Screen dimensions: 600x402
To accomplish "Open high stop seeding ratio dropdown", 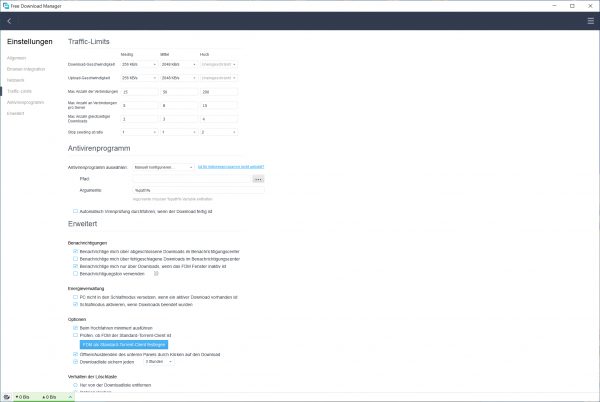I will coord(218,132).
